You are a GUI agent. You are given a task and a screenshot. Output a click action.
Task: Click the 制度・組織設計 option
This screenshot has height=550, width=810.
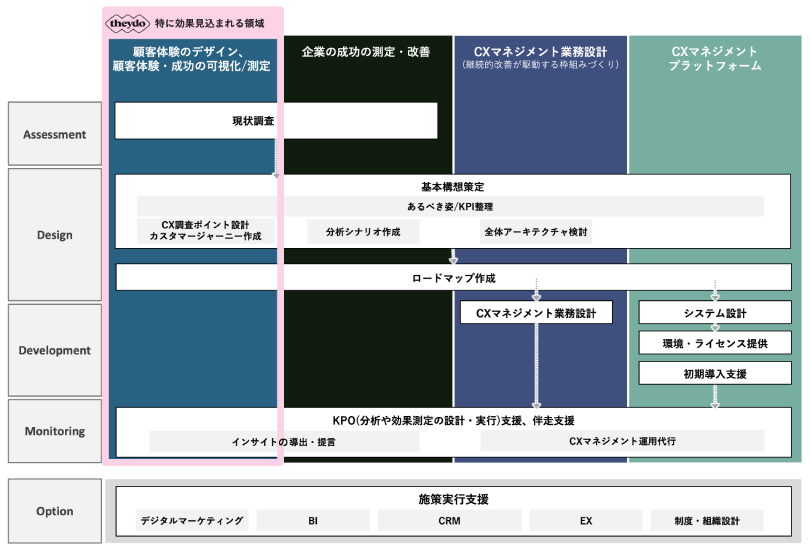[x=707, y=521]
